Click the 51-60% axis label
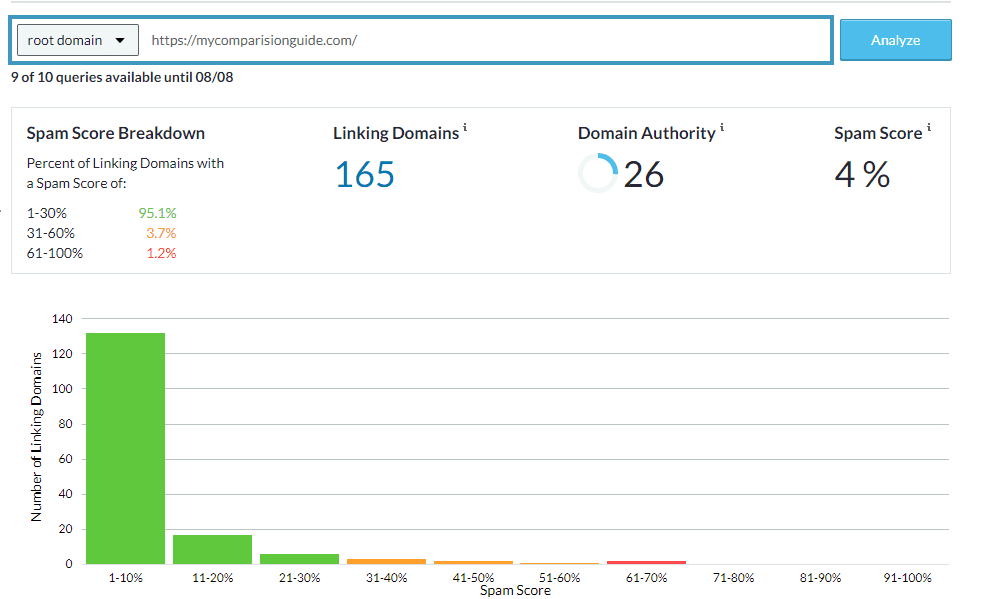The image size is (982, 599). pos(559,578)
